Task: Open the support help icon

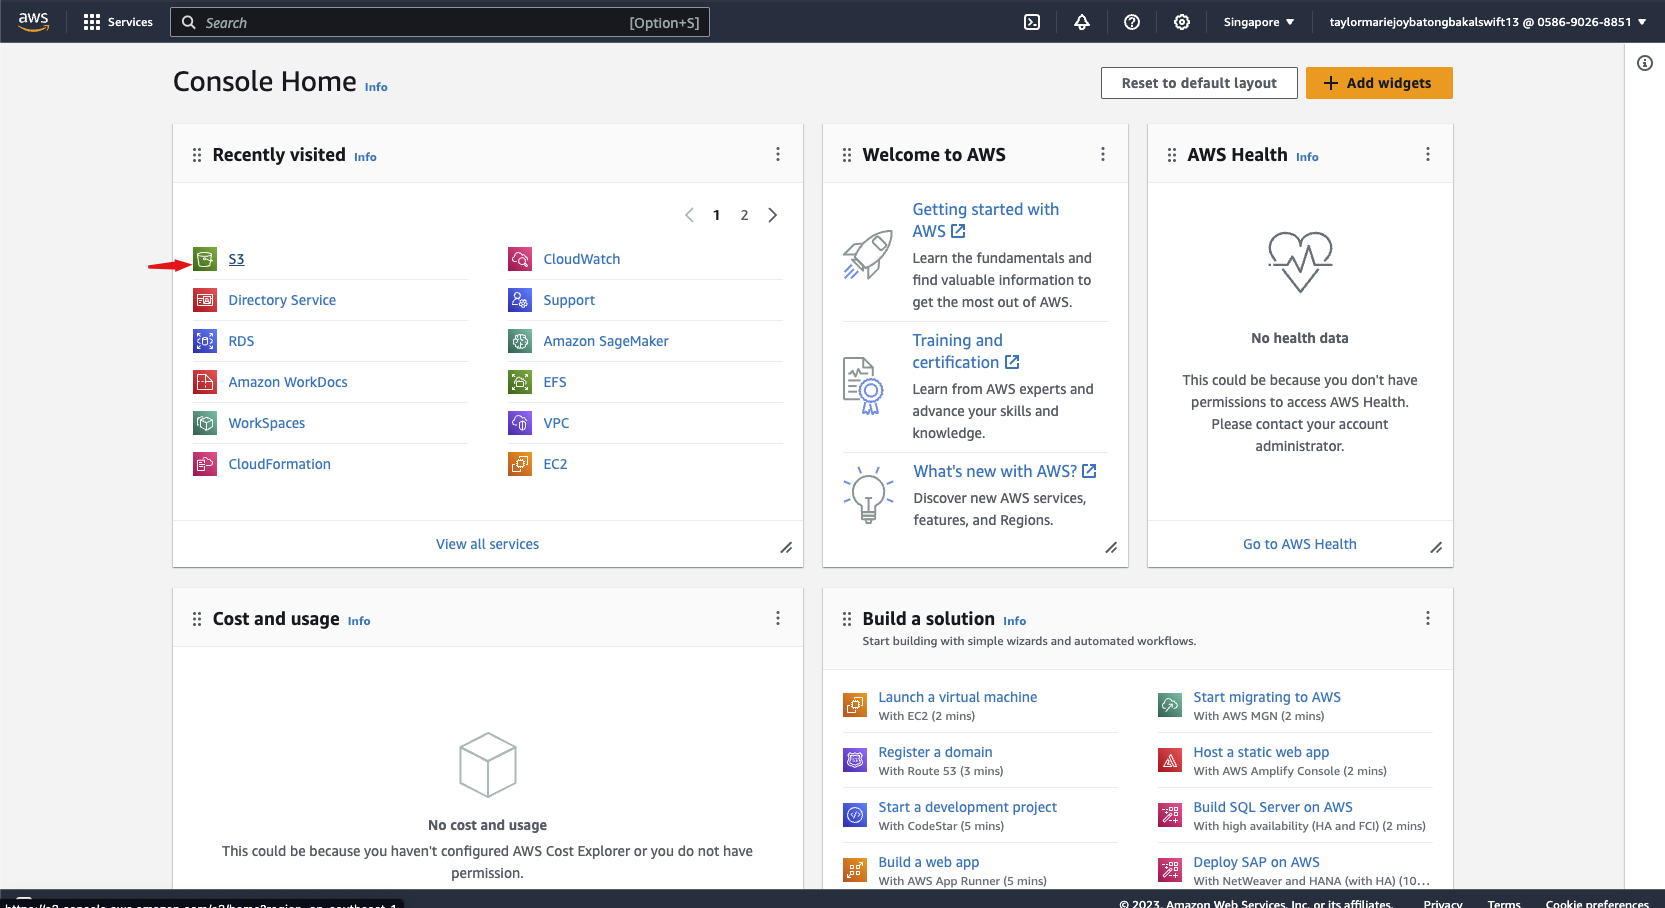Action: (1132, 22)
